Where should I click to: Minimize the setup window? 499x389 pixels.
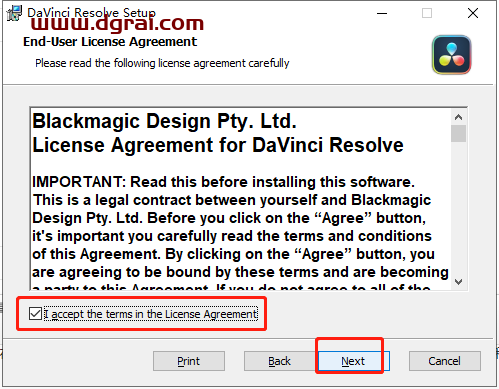point(382,13)
